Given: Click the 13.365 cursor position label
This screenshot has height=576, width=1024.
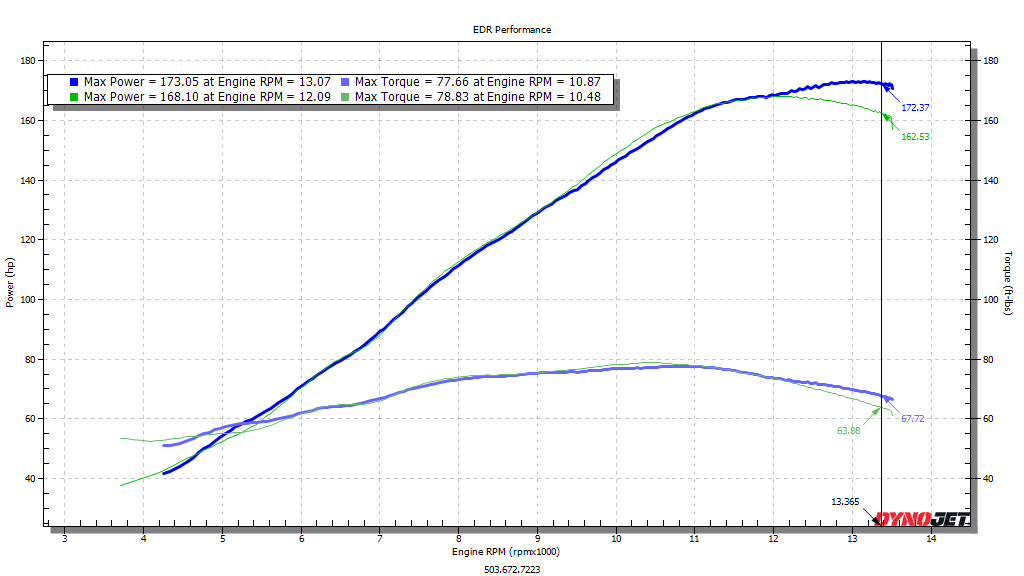Looking at the screenshot, I should 845,502.
